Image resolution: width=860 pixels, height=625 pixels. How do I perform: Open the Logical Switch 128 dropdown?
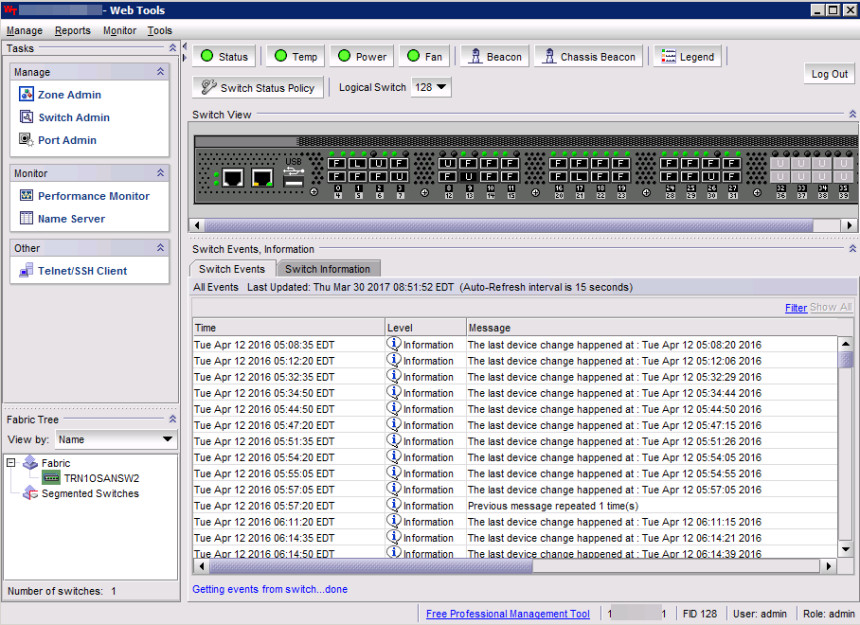[x=431, y=88]
